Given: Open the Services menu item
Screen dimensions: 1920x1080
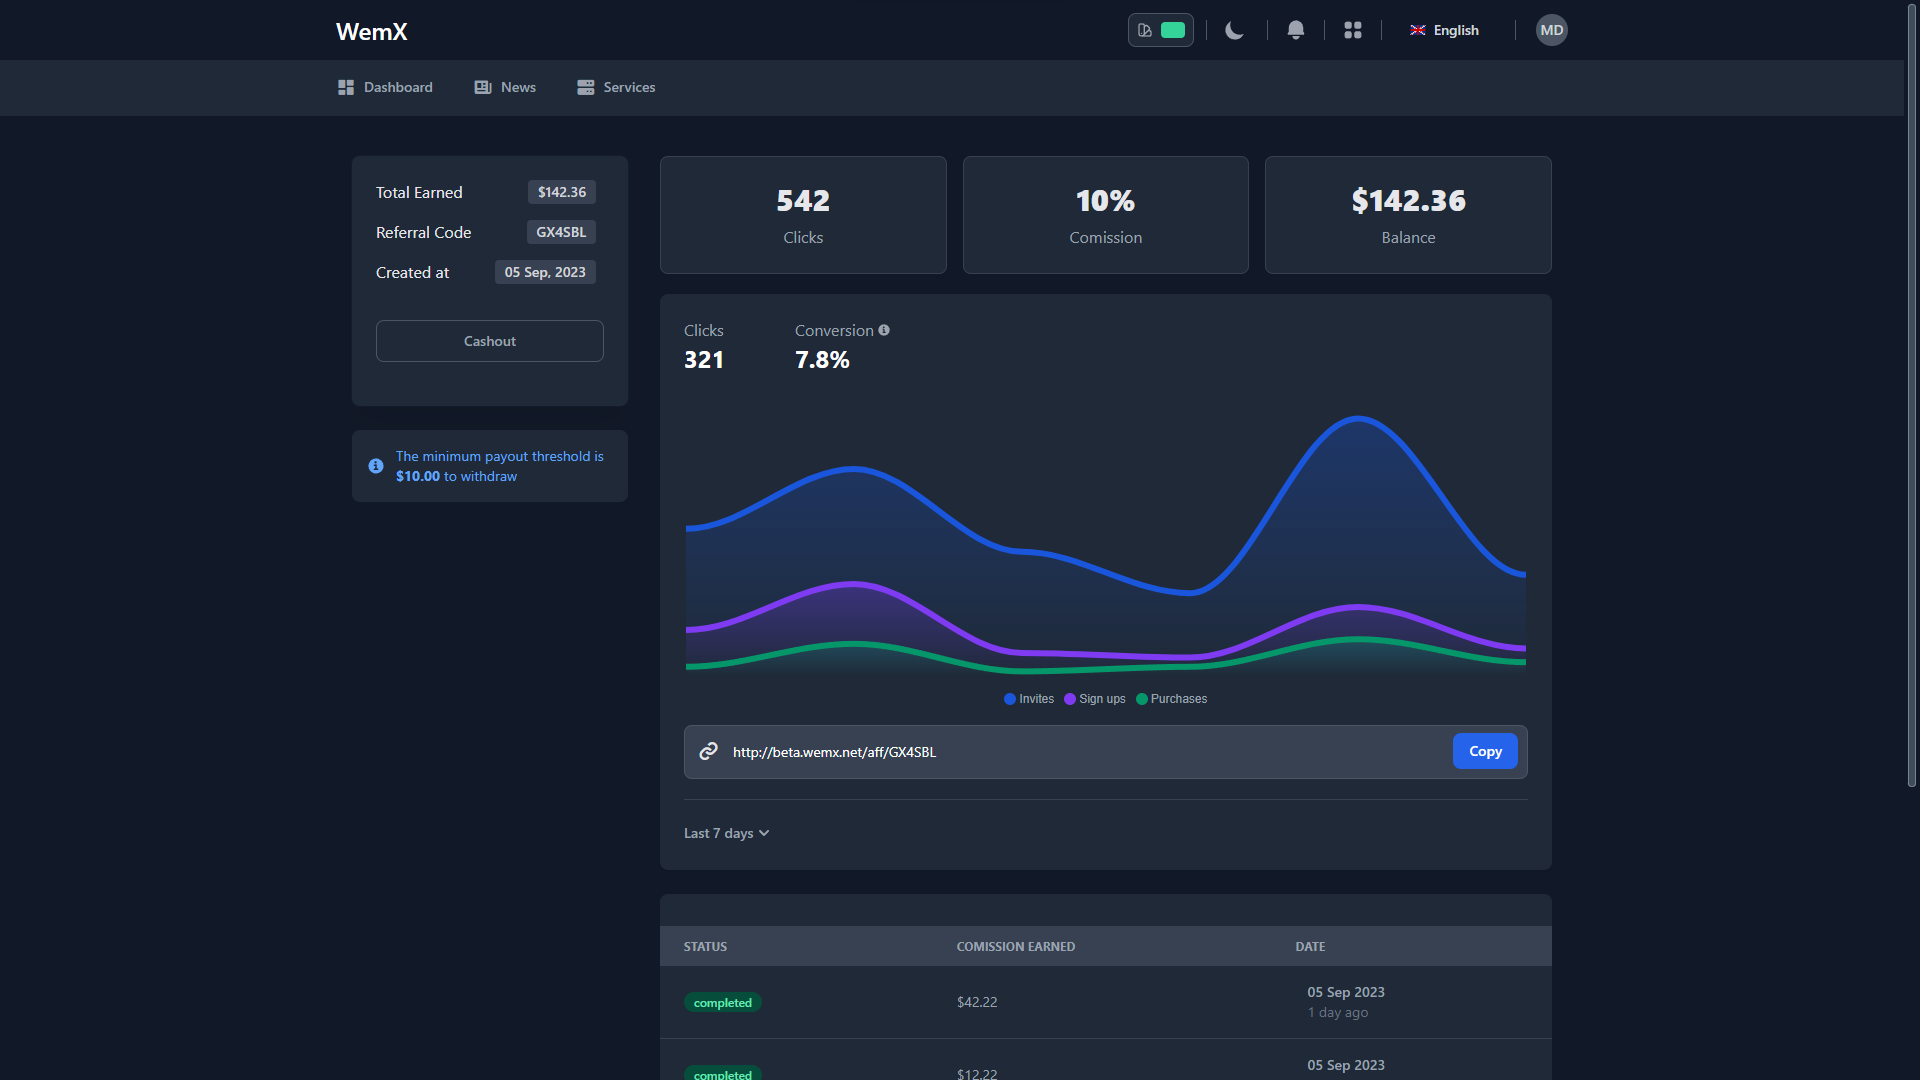Looking at the screenshot, I should click(x=616, y=87).
